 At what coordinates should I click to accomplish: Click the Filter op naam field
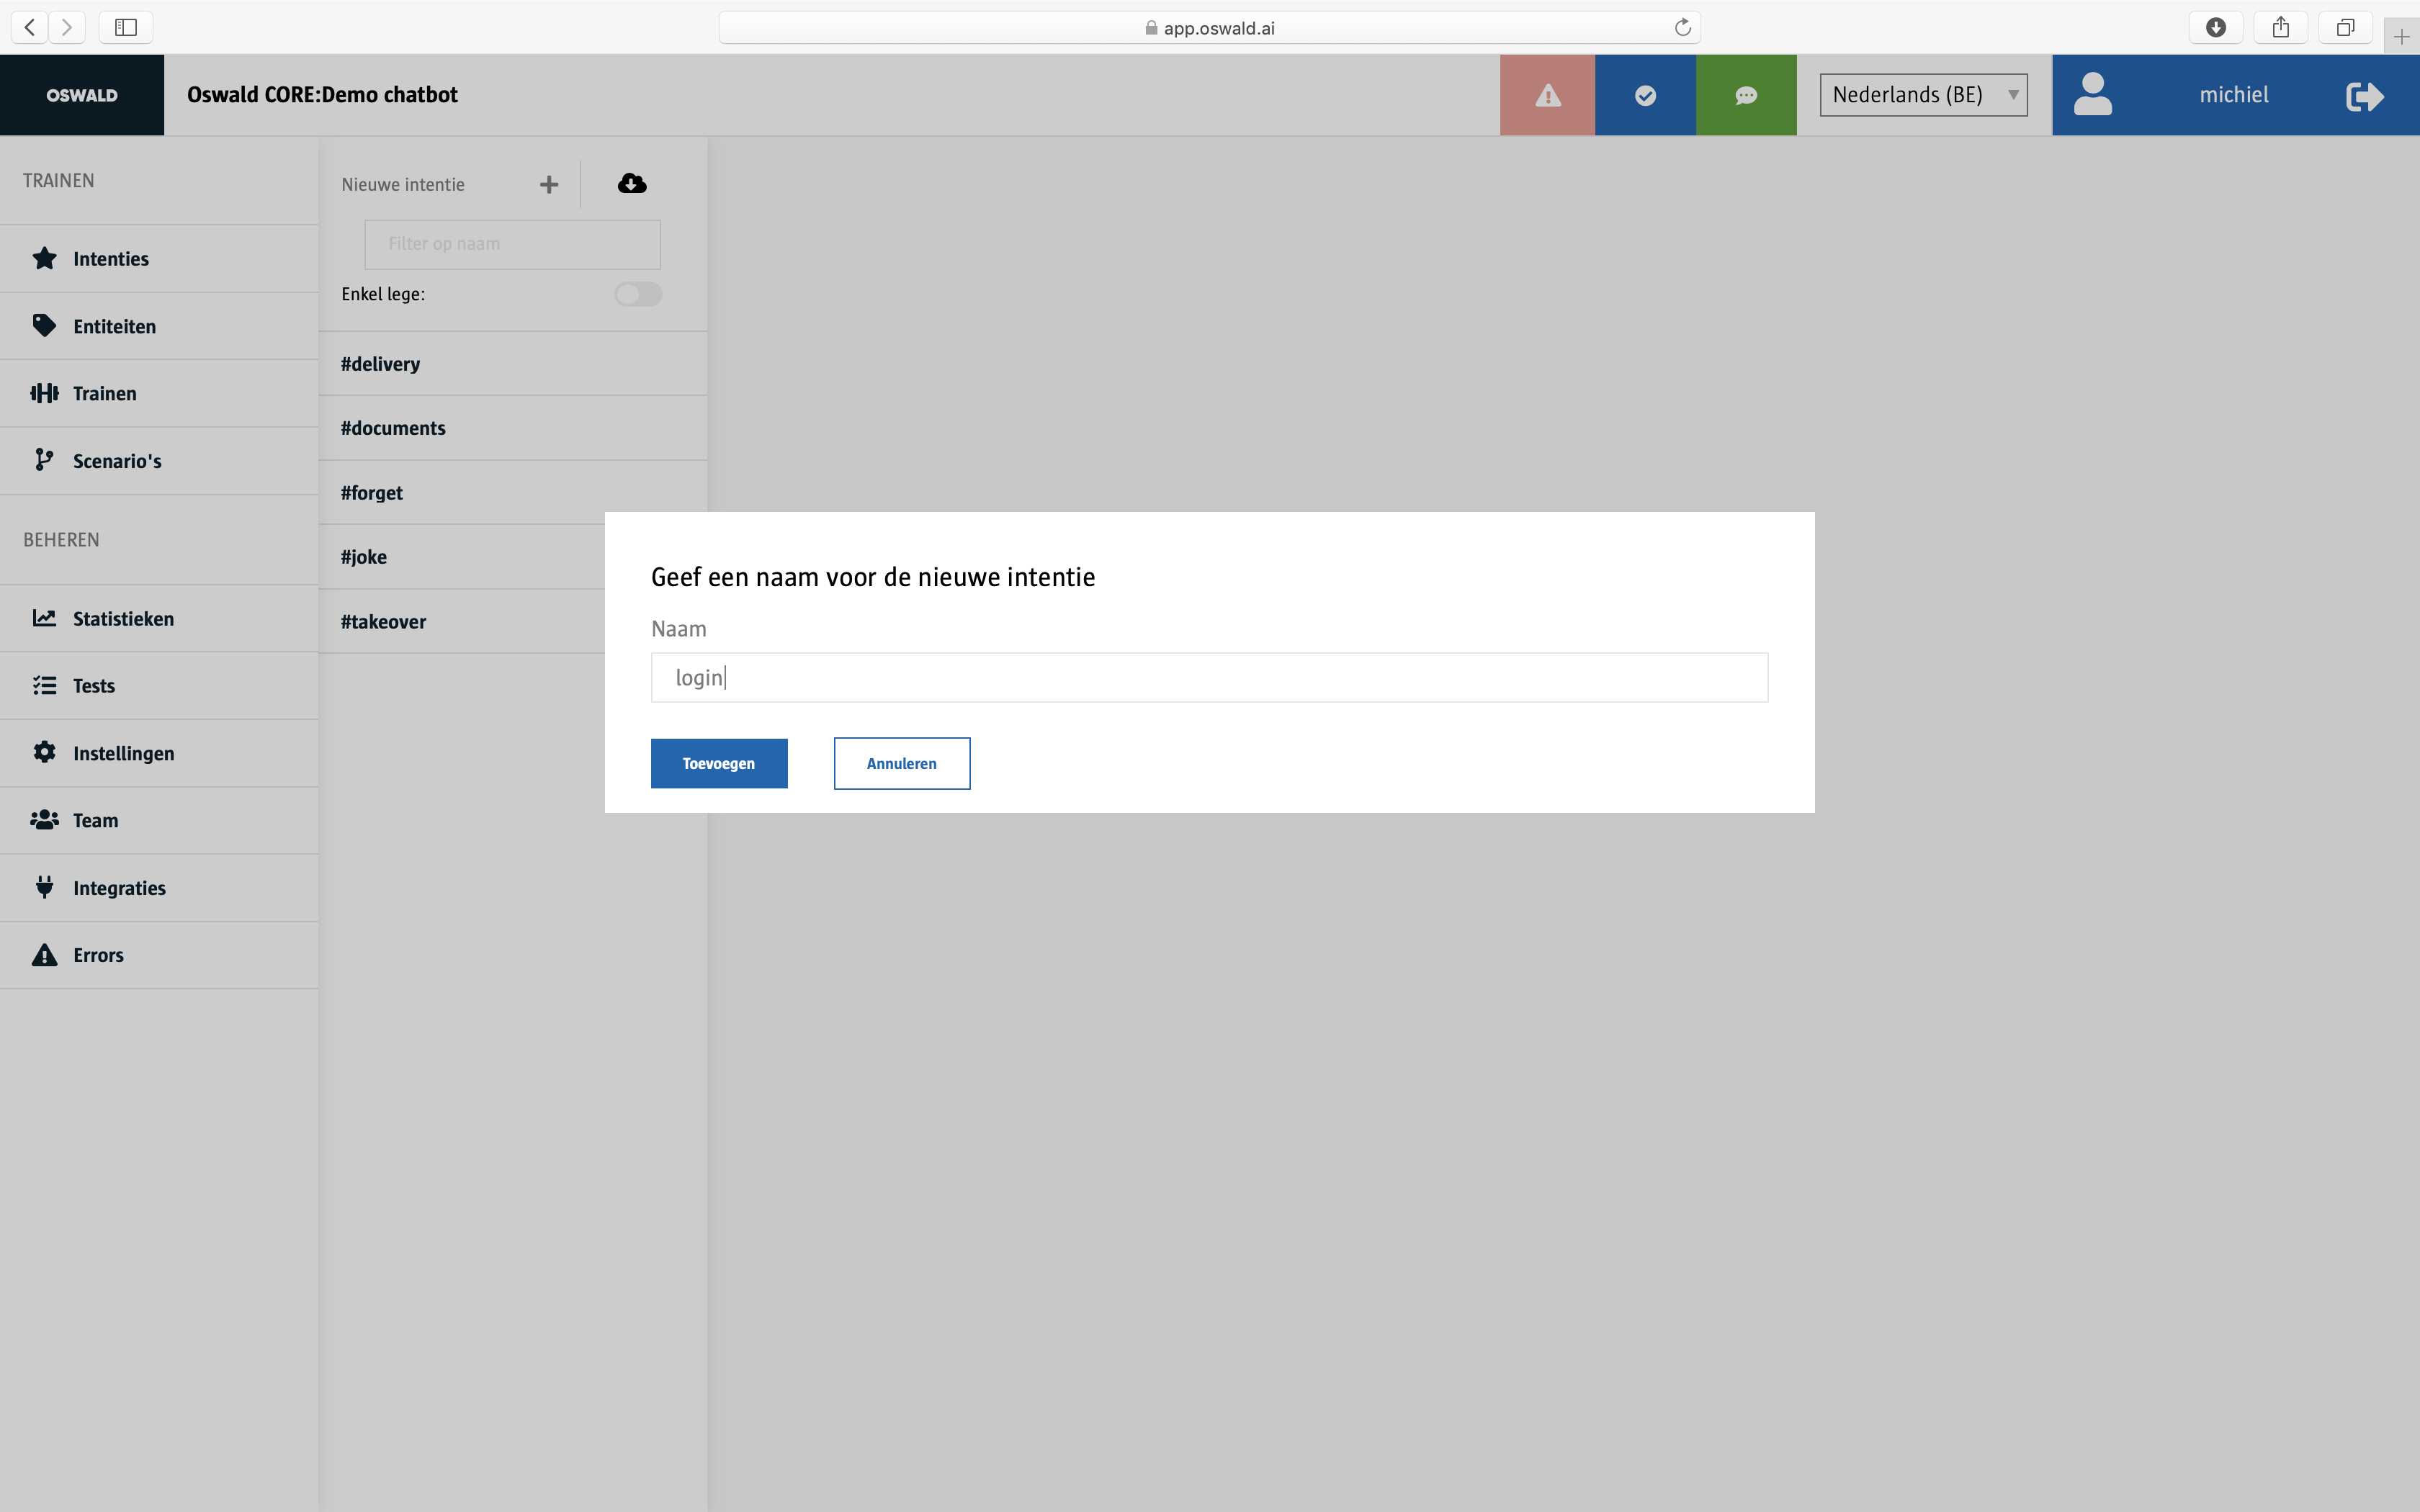coord(513,244)
